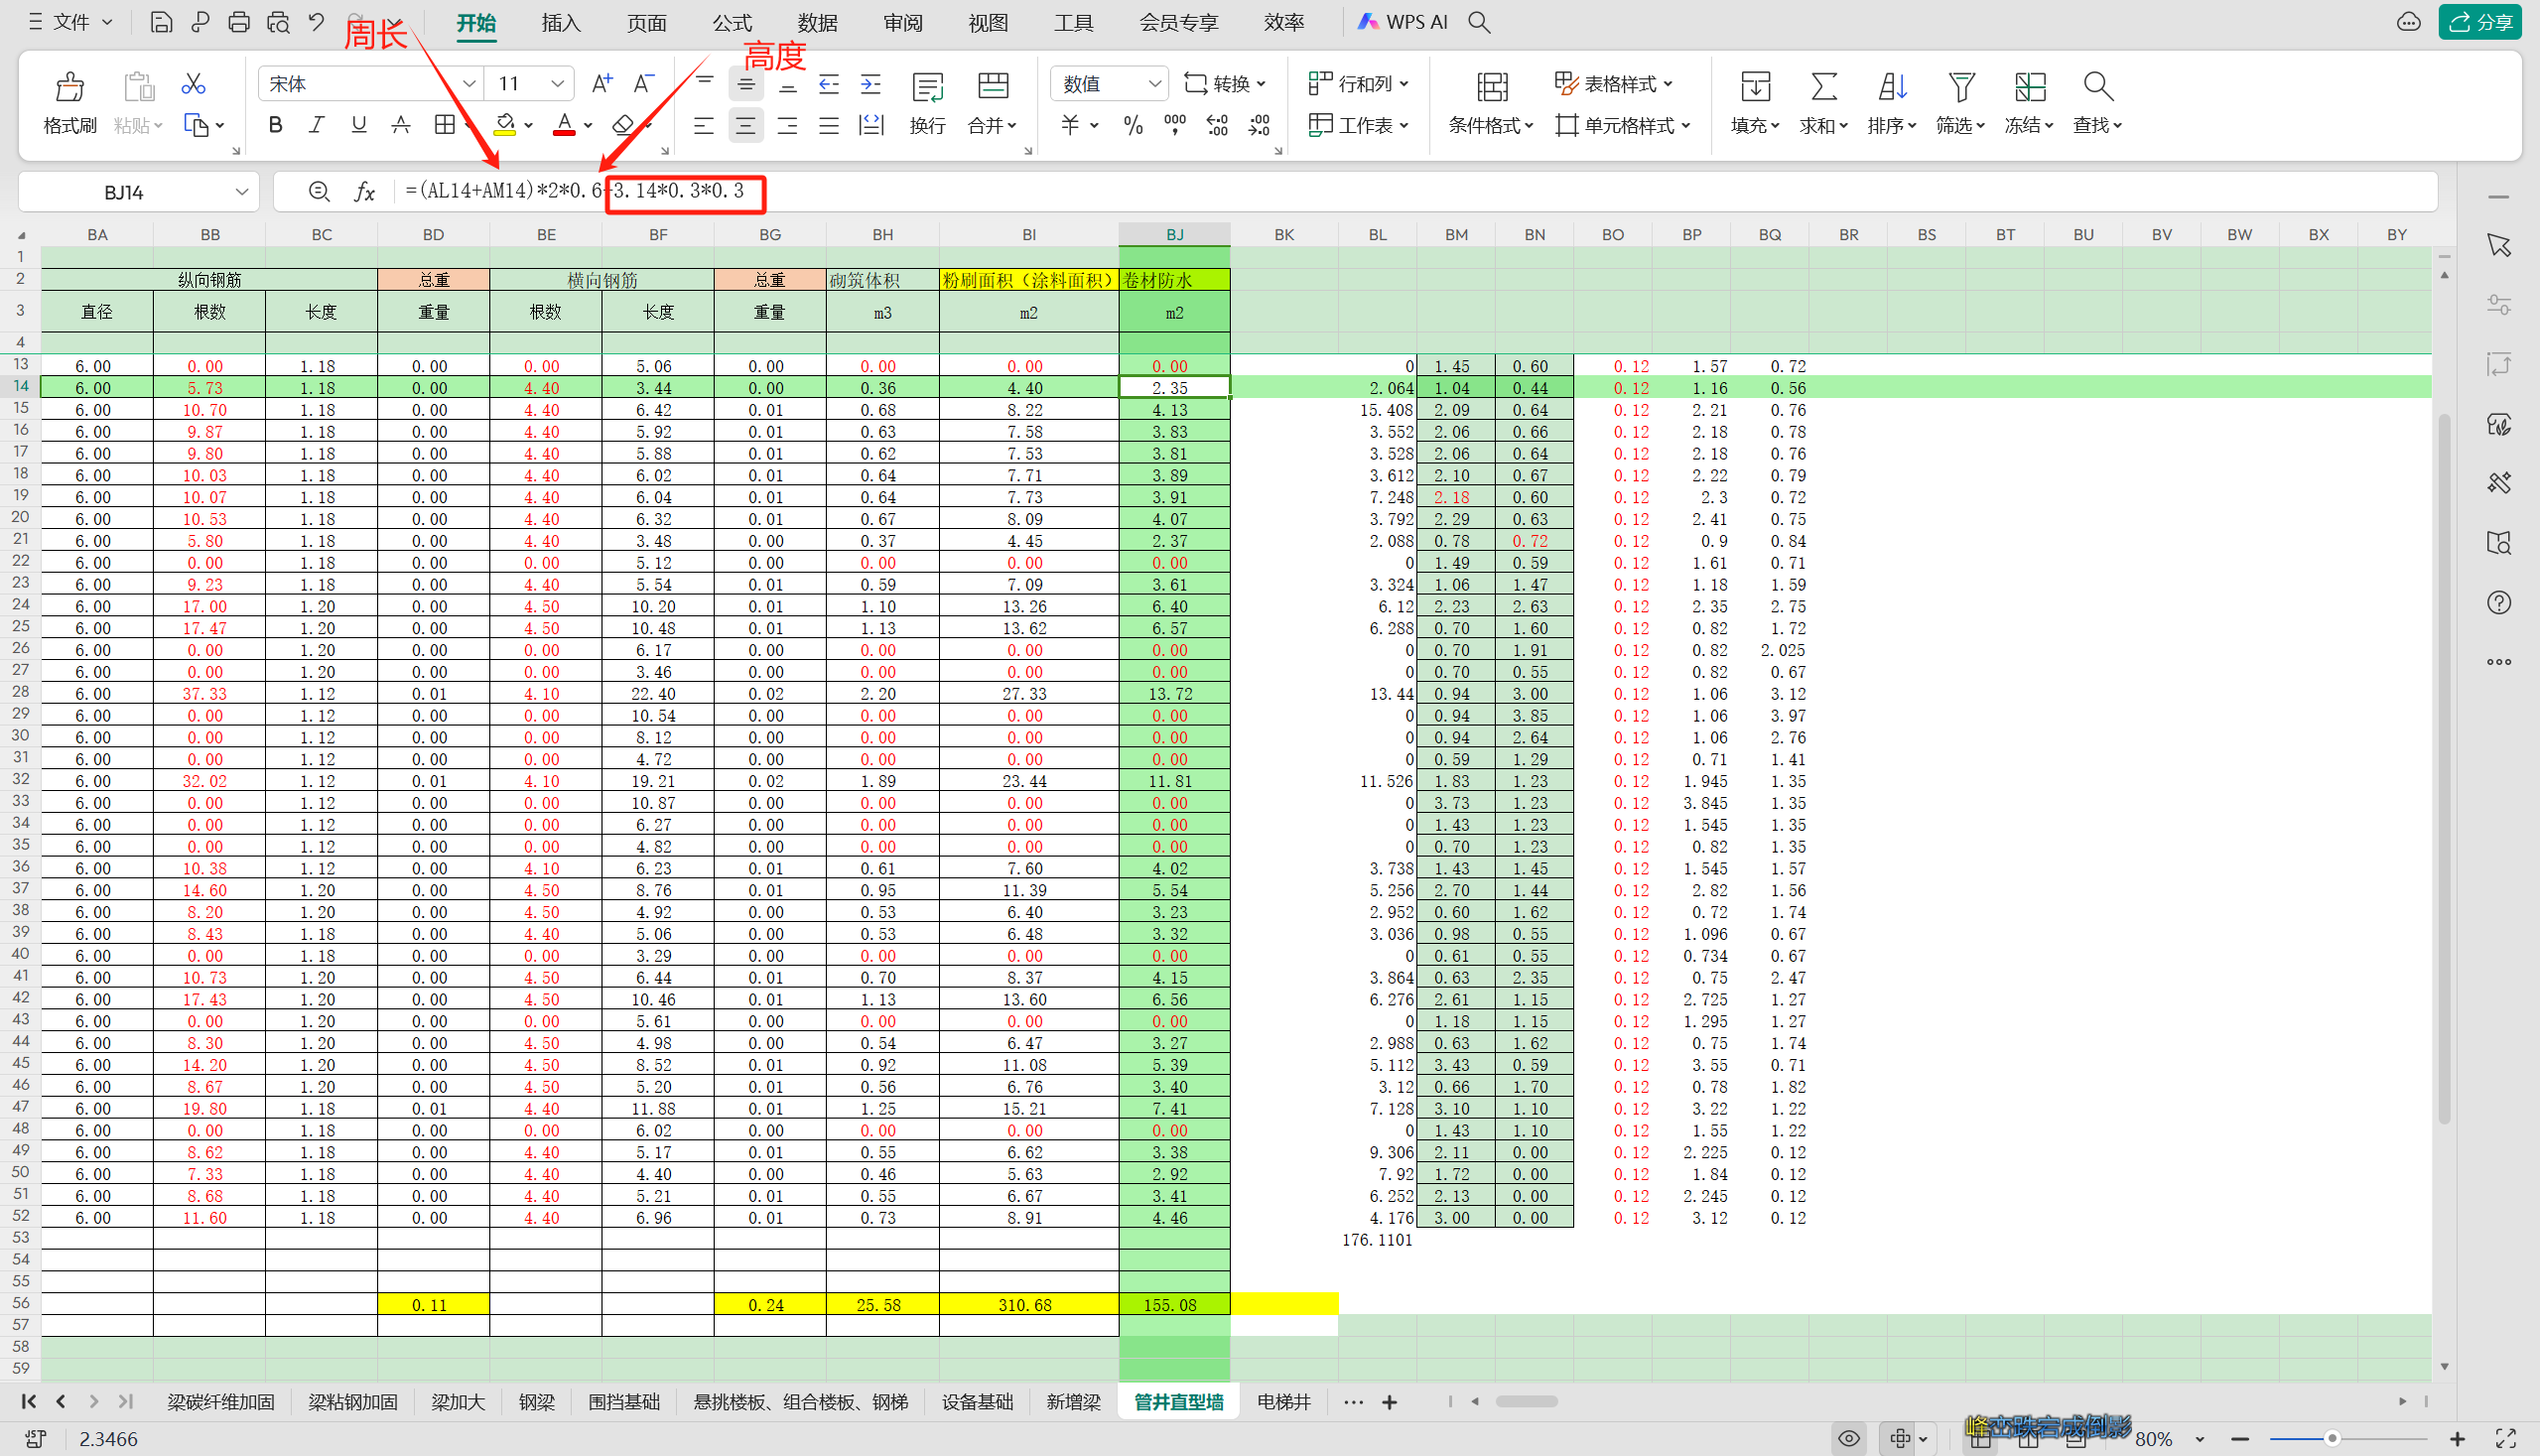Screen dimensions: 2540x1456
Task: Click the Print icon in the quick toolbar
Action: (239, 22)
